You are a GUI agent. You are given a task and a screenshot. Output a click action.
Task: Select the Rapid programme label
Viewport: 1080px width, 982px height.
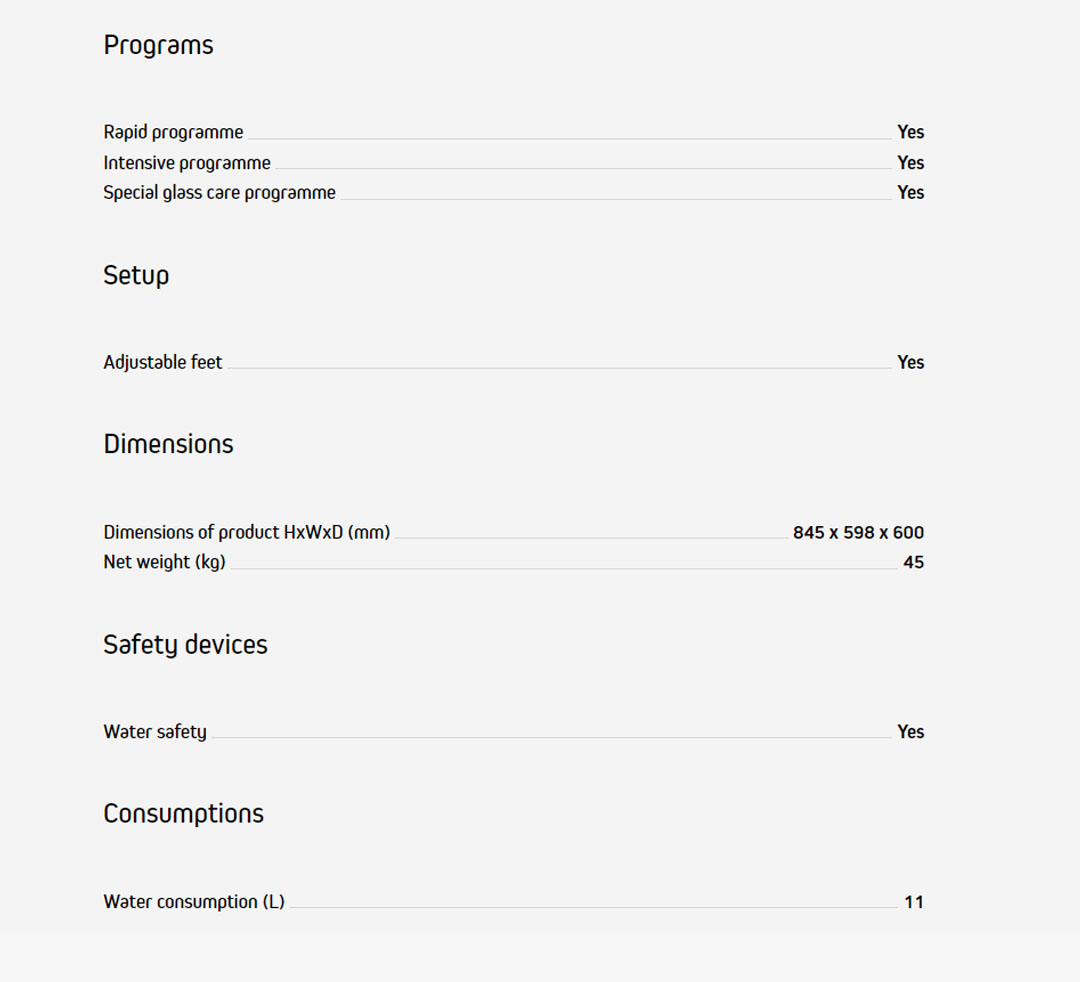pyautogui.click(x=173, y=132)
